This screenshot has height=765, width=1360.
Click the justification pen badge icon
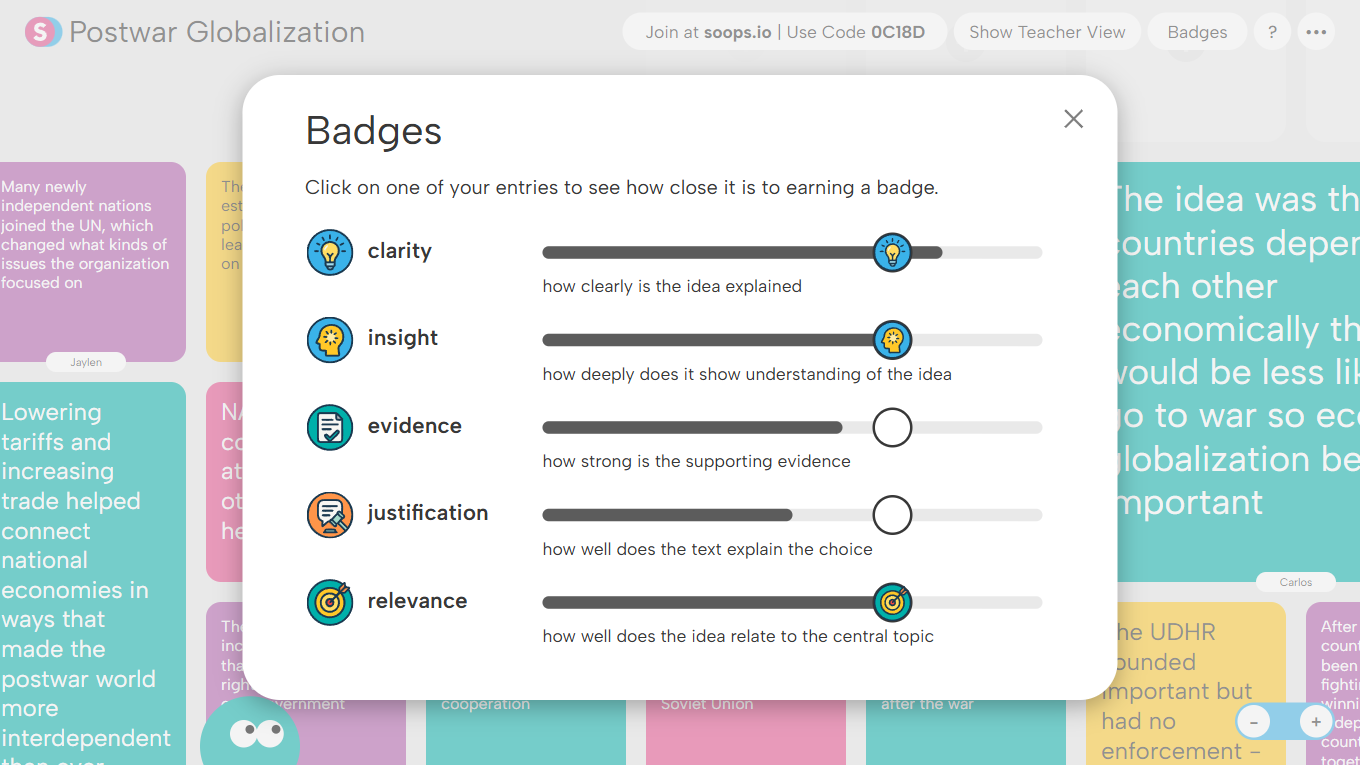330,514
